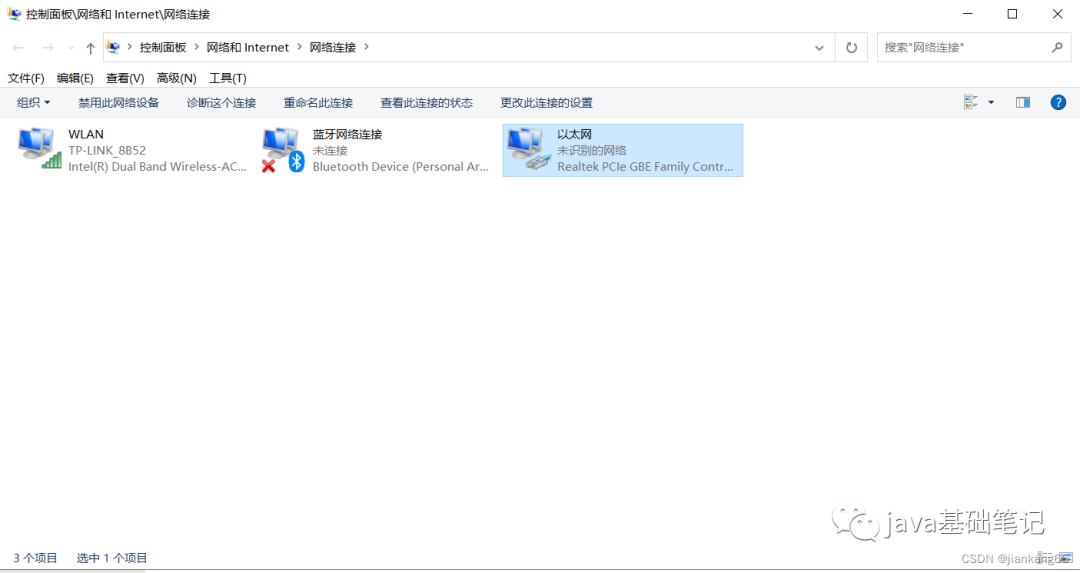Close the network connections window

pyautogui.click(x=1057, y=14)
